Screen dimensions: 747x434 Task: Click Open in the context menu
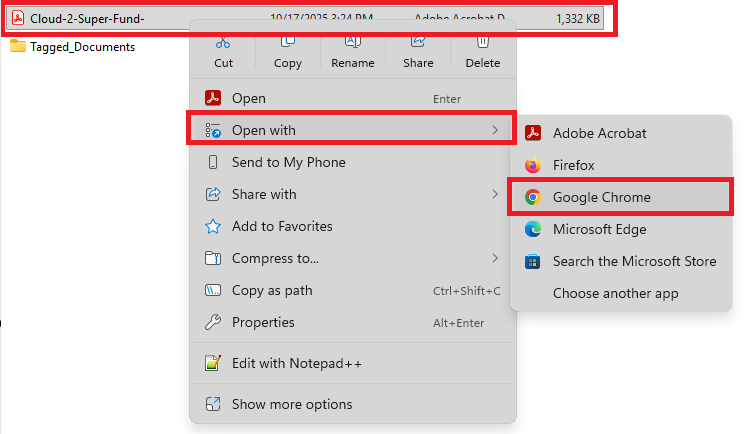tap(249, 98)
